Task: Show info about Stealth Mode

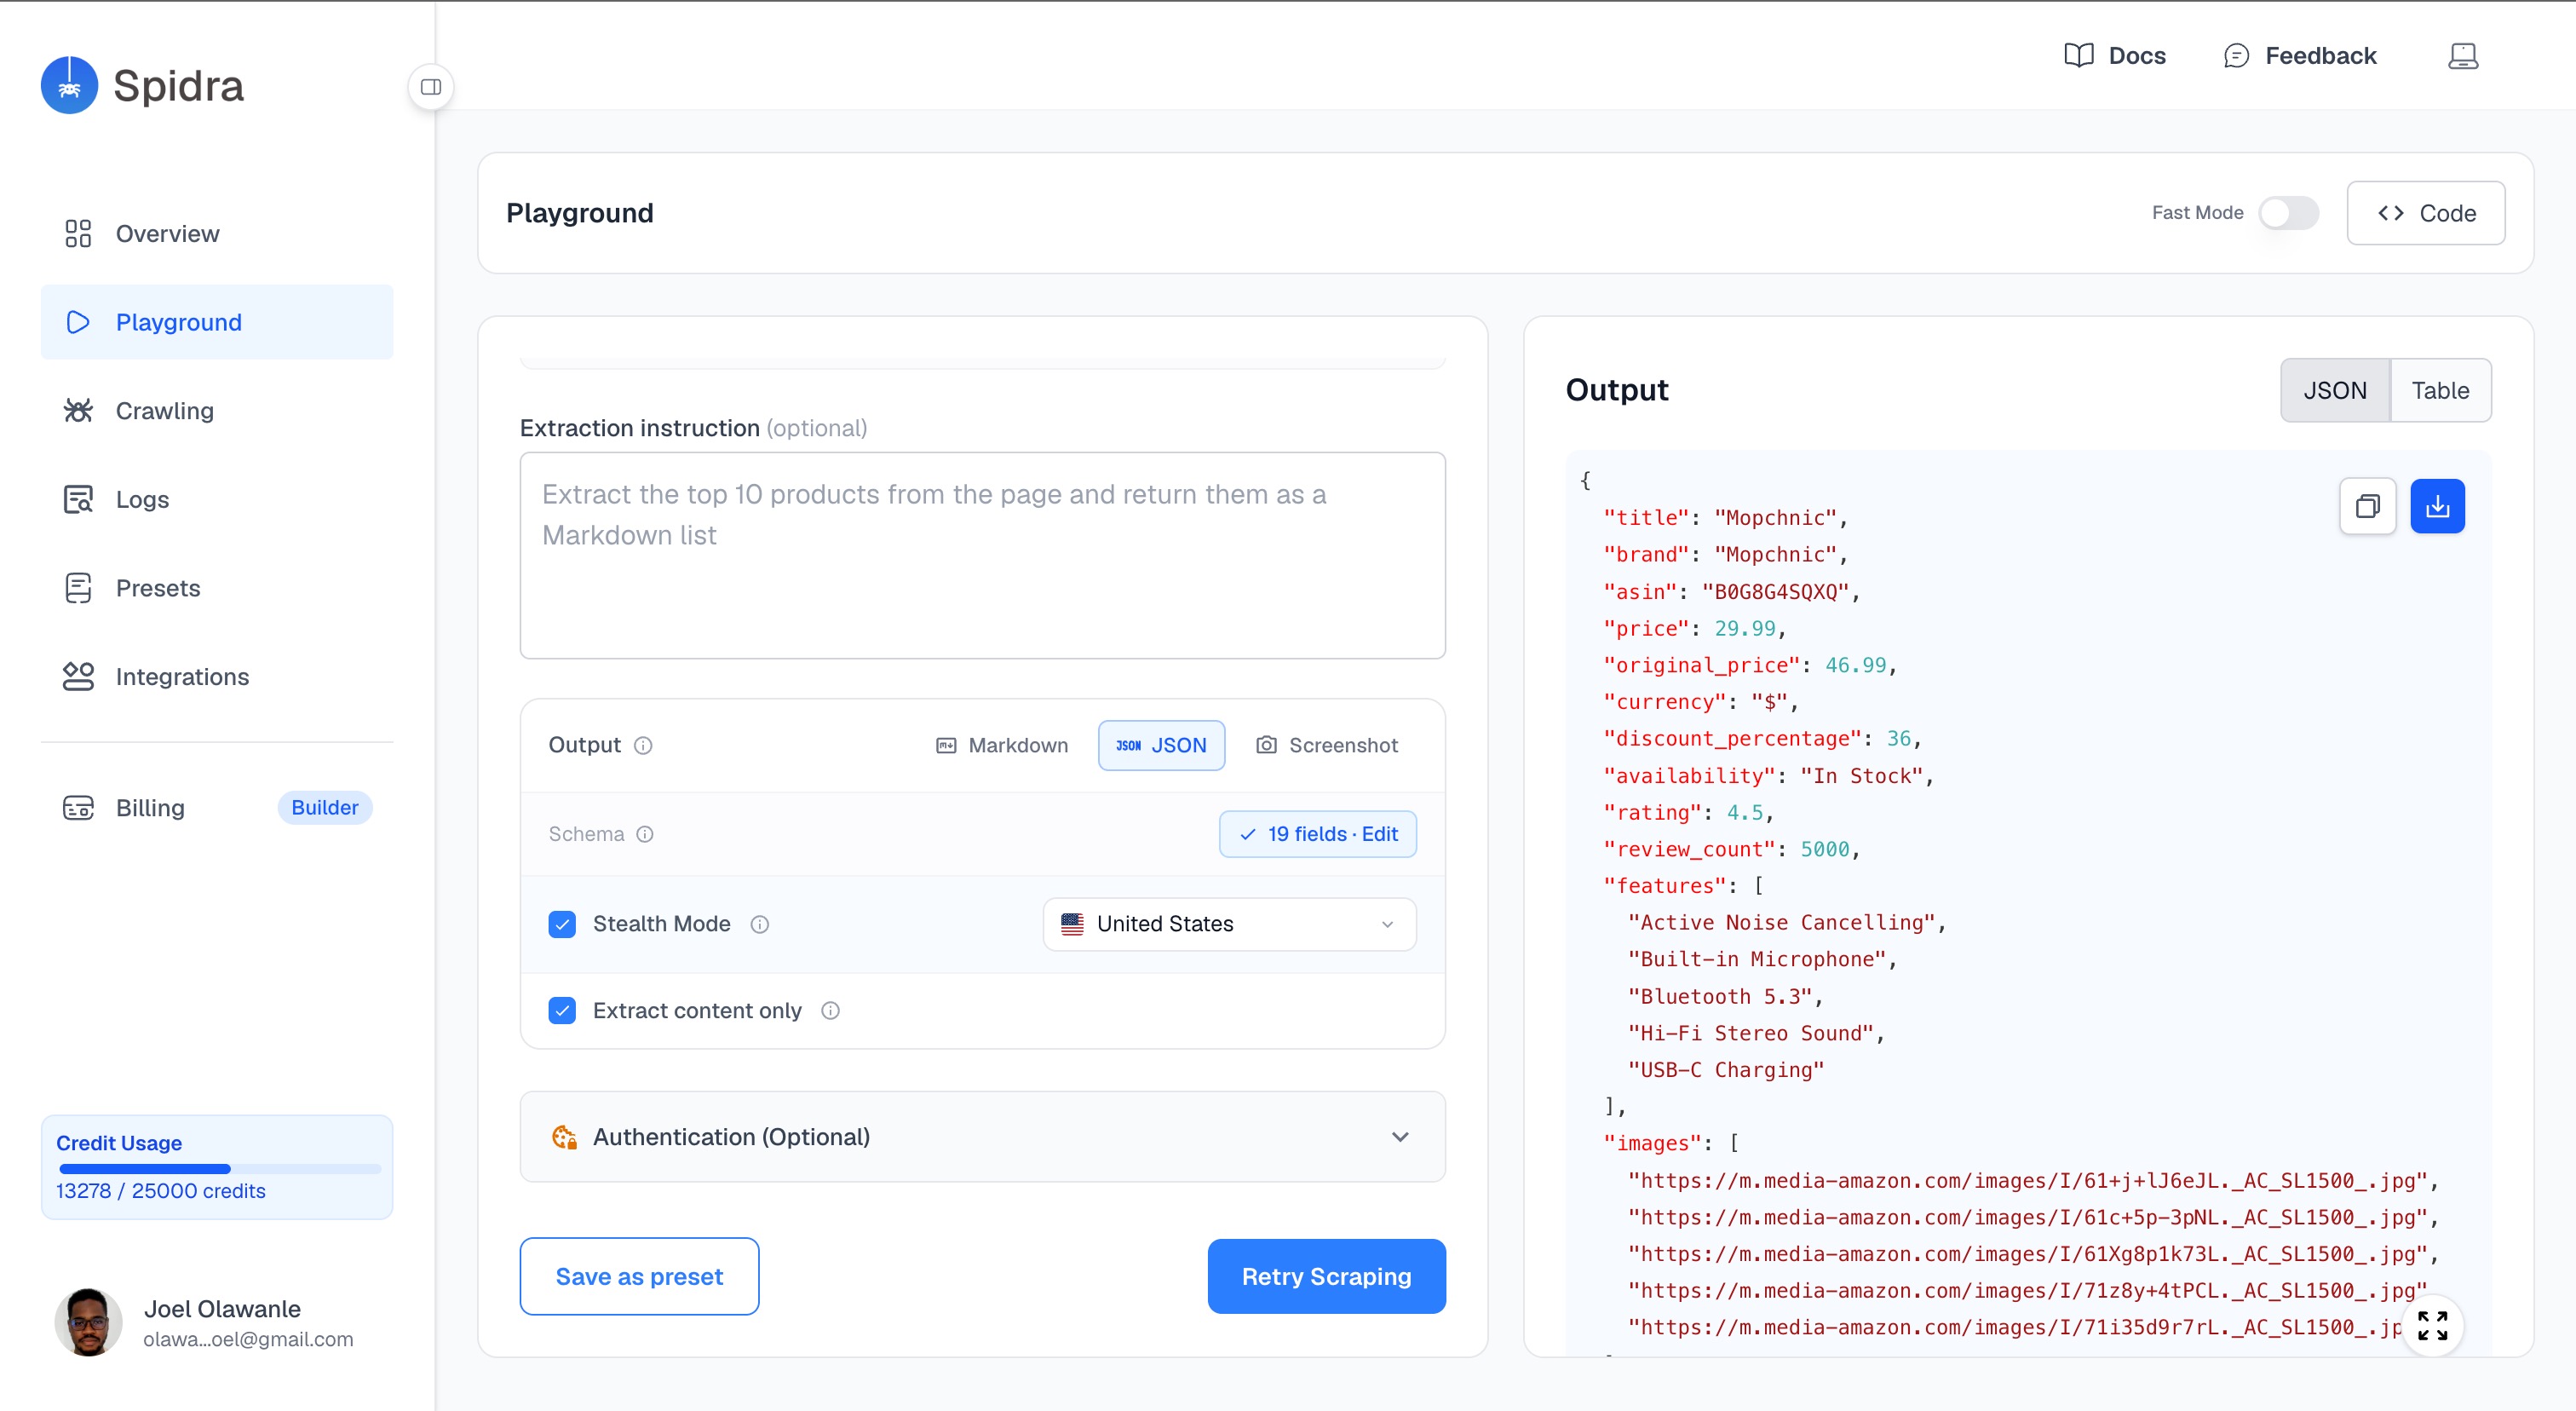Action: [x=760, y=924]
